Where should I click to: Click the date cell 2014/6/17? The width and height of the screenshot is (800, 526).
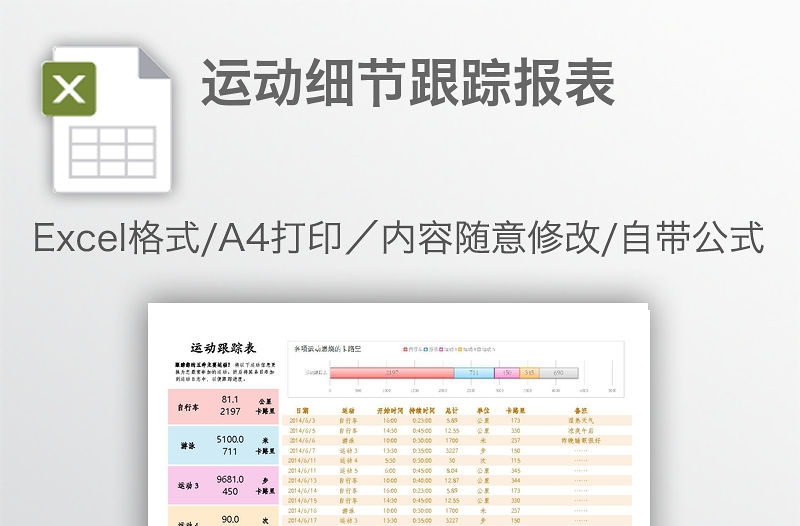(x=302, y=520)
